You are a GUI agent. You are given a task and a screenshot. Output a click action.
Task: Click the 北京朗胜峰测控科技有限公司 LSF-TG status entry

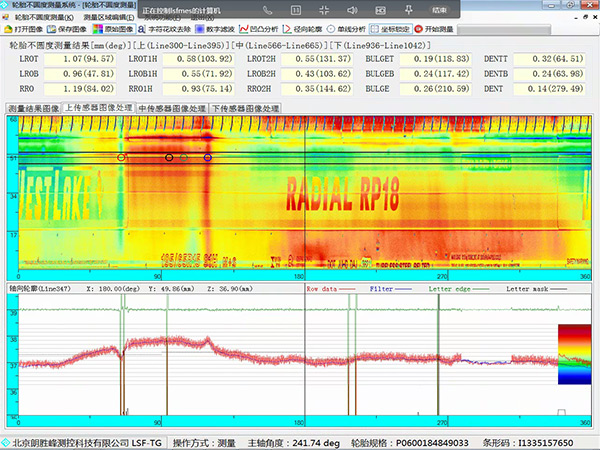(x=87, y=443)
